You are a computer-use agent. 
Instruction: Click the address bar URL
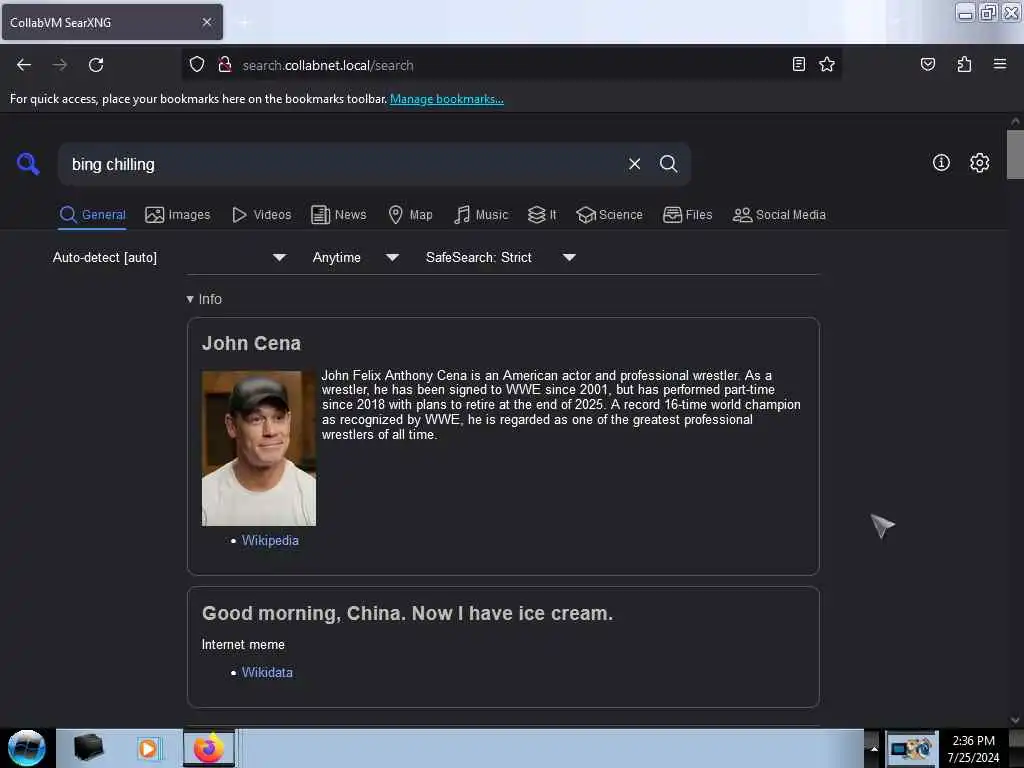tap(327, 65)
